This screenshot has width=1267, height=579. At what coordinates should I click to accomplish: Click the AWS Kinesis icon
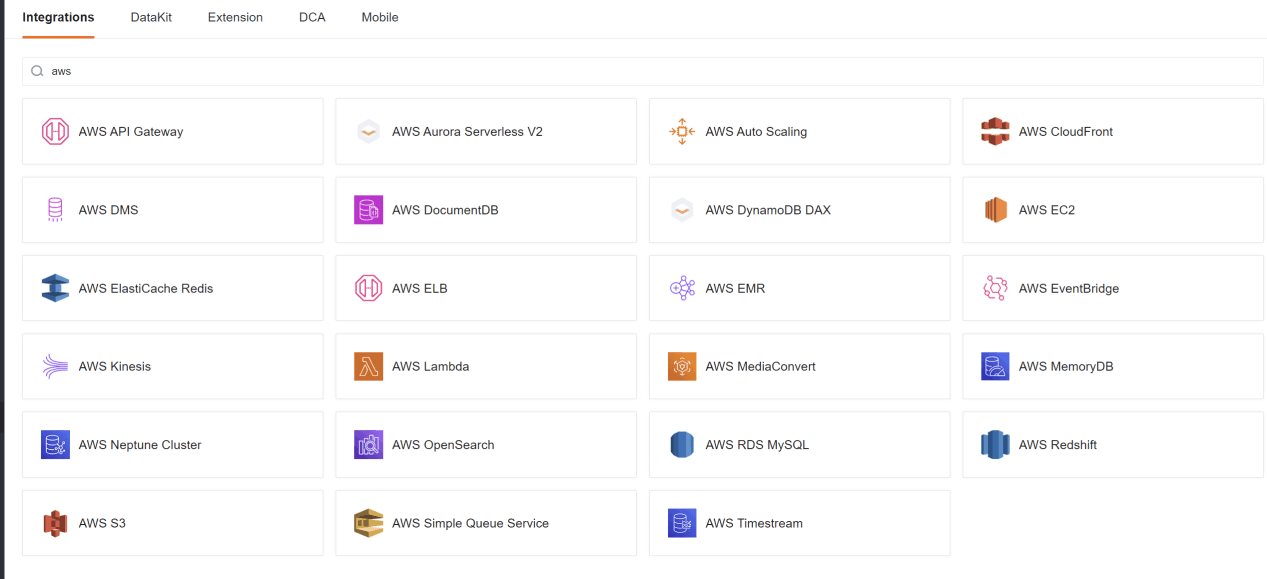tap(55, 366)
